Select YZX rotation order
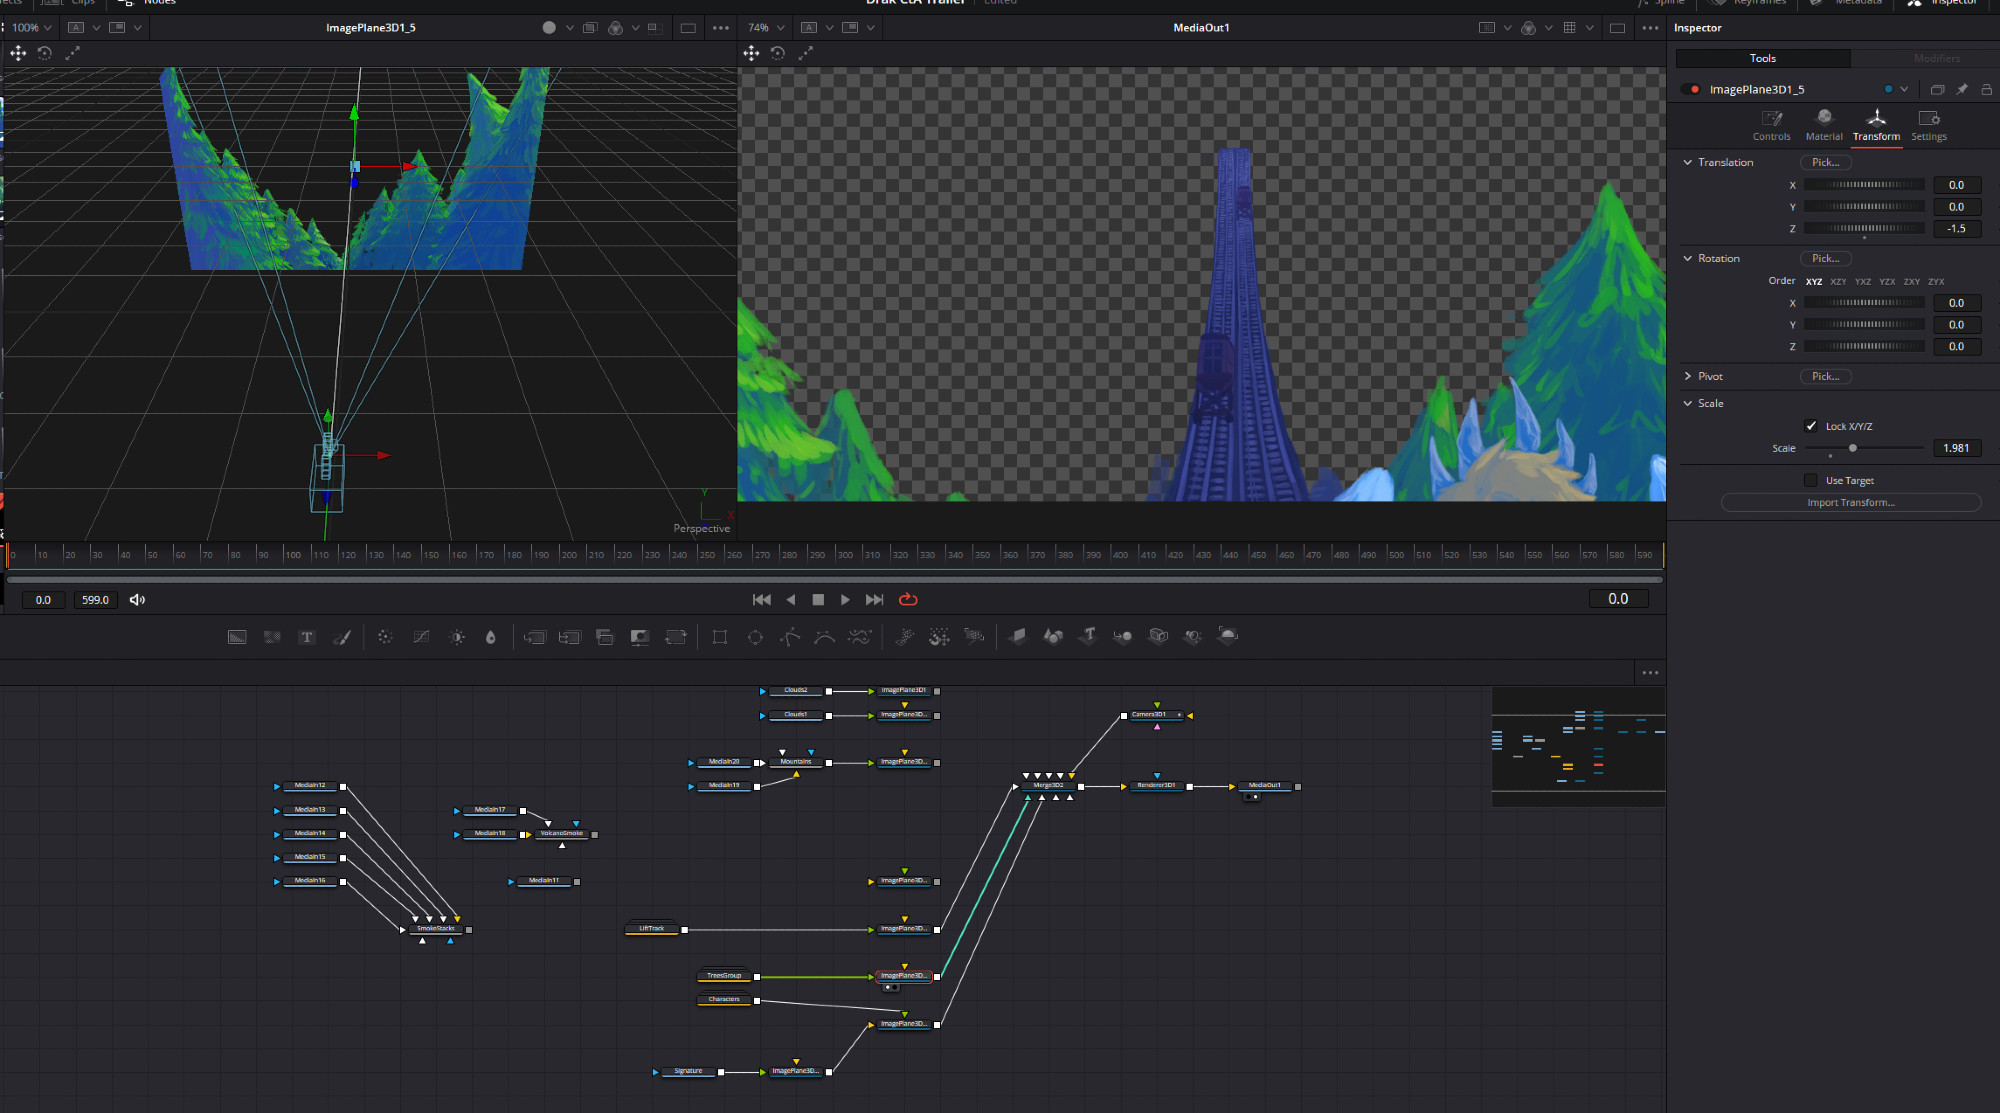Image resolution: width=2000 pixels, height=1113 pixels. [1887, 282]
